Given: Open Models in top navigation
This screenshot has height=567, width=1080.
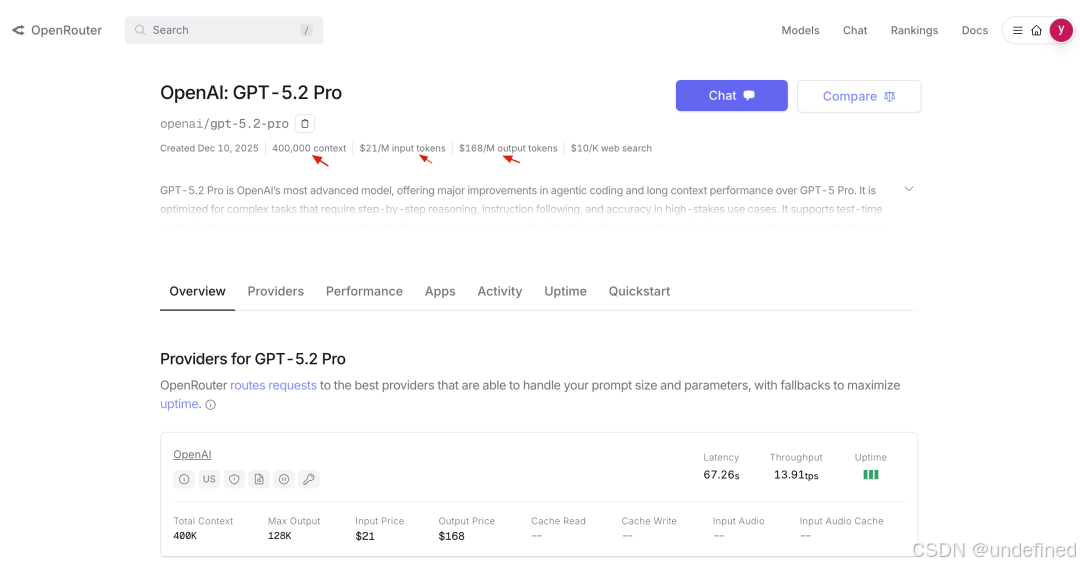Looking at the screenshot, I should pyautogui.click(x=800, y=30).
